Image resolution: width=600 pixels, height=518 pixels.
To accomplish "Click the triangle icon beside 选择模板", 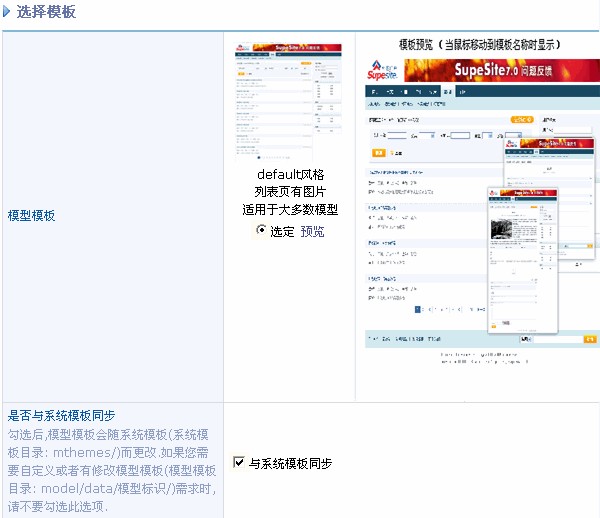I will pyautogui.click(x=7, y=12).
